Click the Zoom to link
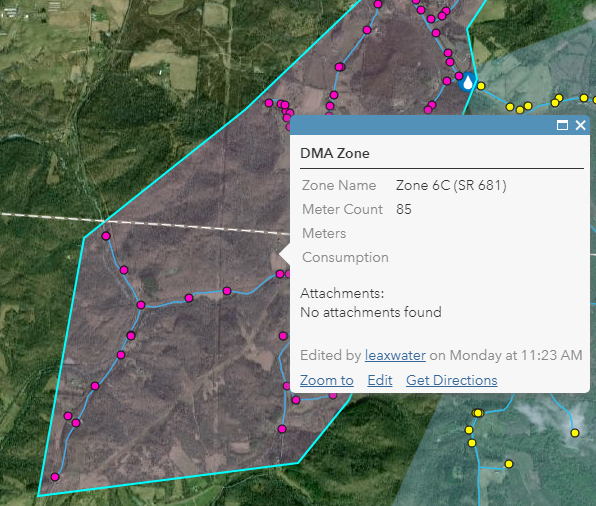Image resolution: width=596 pixels, height=506 pixels. [327, 380]
